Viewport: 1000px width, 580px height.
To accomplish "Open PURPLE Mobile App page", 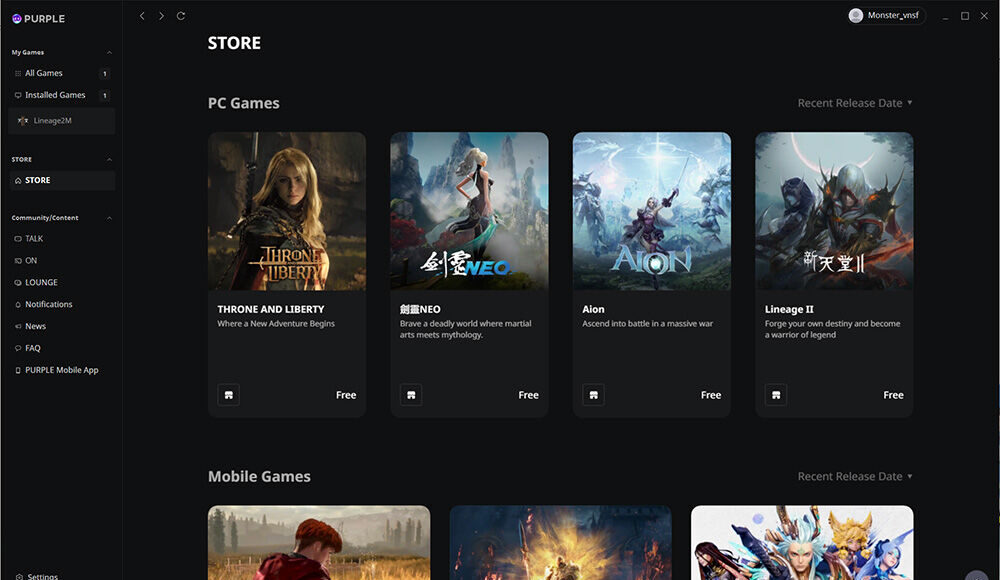I will (62, 370).
